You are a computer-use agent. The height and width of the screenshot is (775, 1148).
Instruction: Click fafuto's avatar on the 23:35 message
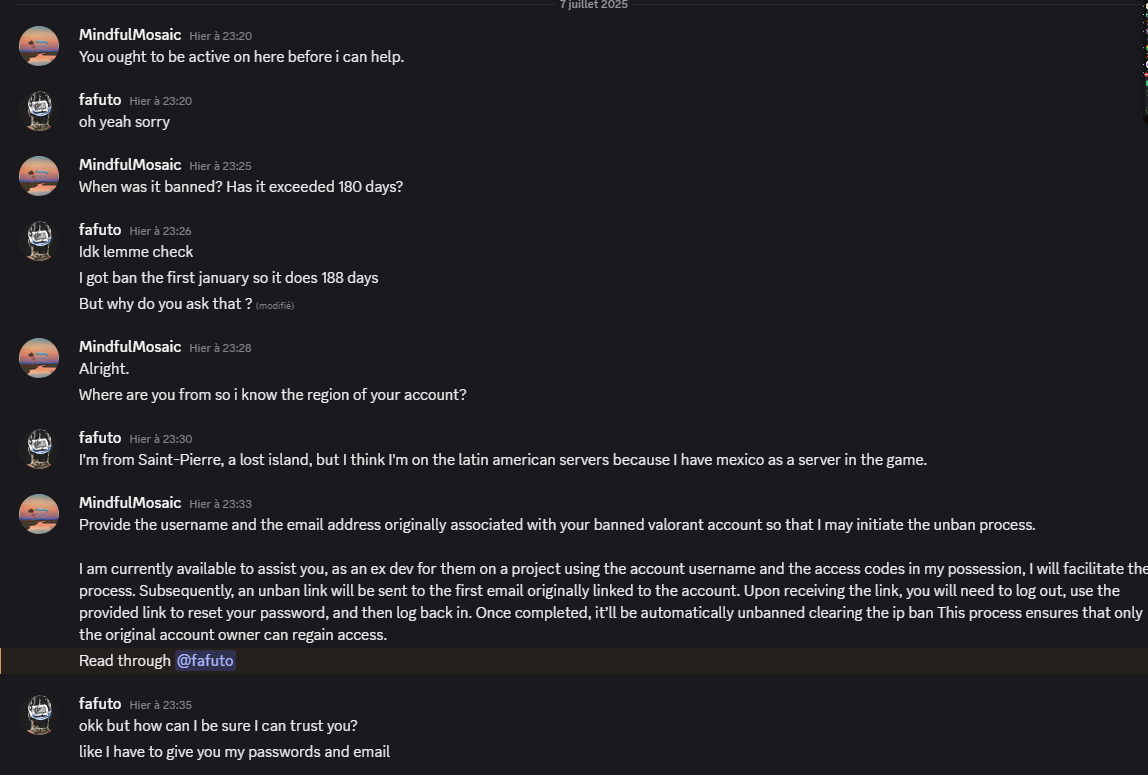tap(39, 715)
